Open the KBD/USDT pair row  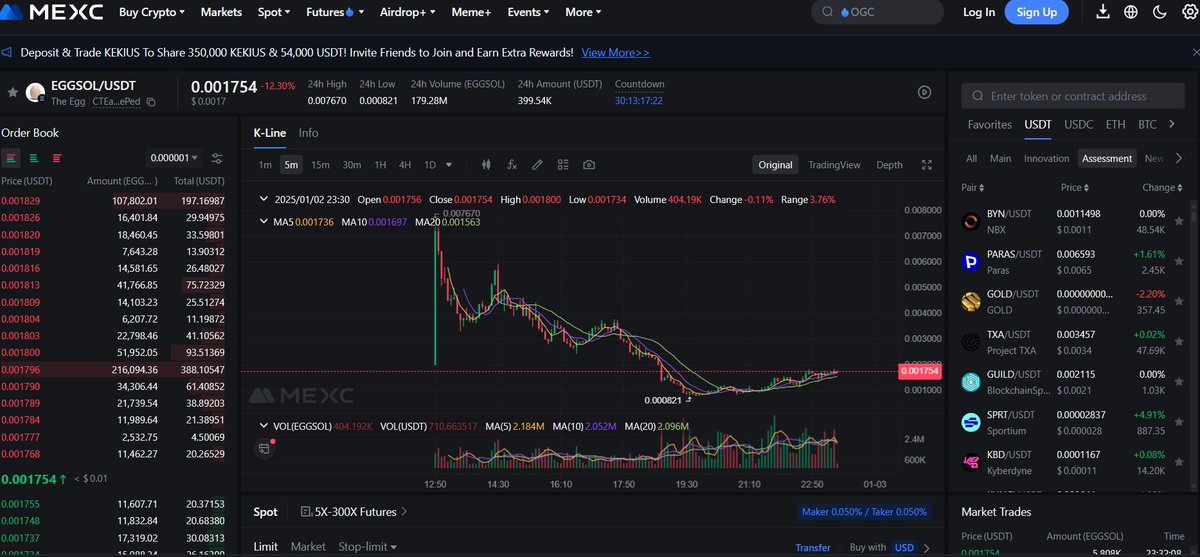tap(1073, 462)
